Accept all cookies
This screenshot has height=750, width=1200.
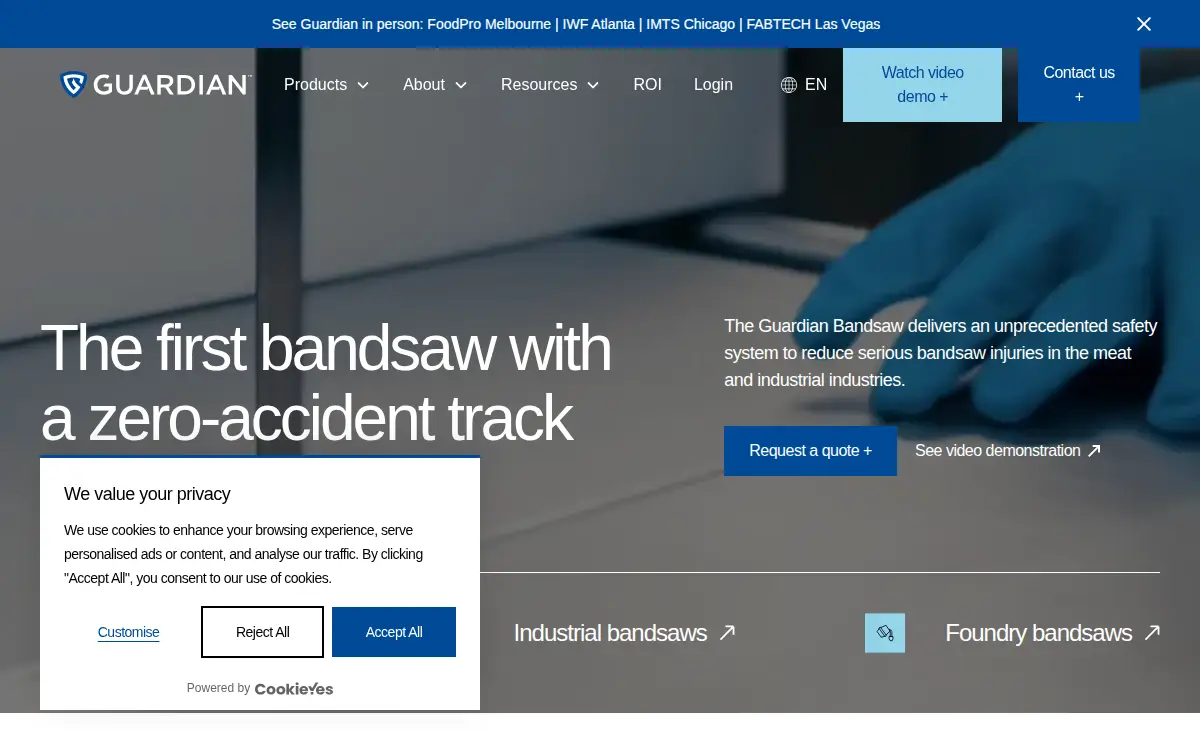point(394,632)
